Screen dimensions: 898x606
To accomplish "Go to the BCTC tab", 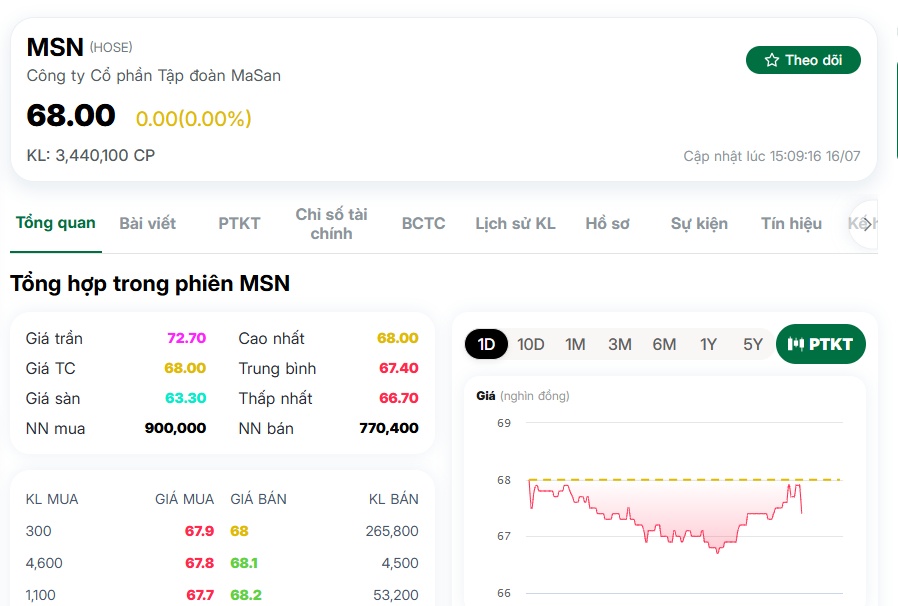I will tap(423, 223).
